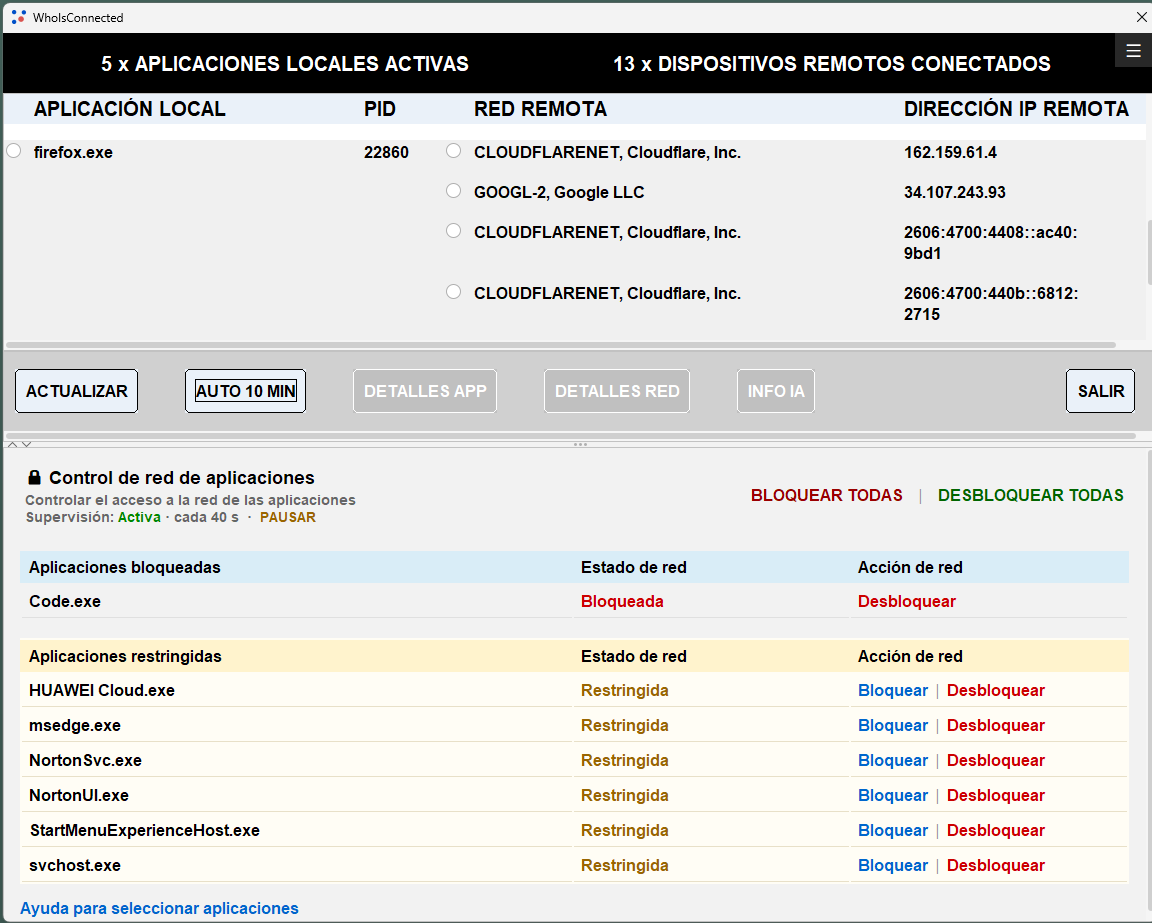1152x923 pixels.
Task: Click svchost.exe in restricted list
Action: (x=75, y=866)
